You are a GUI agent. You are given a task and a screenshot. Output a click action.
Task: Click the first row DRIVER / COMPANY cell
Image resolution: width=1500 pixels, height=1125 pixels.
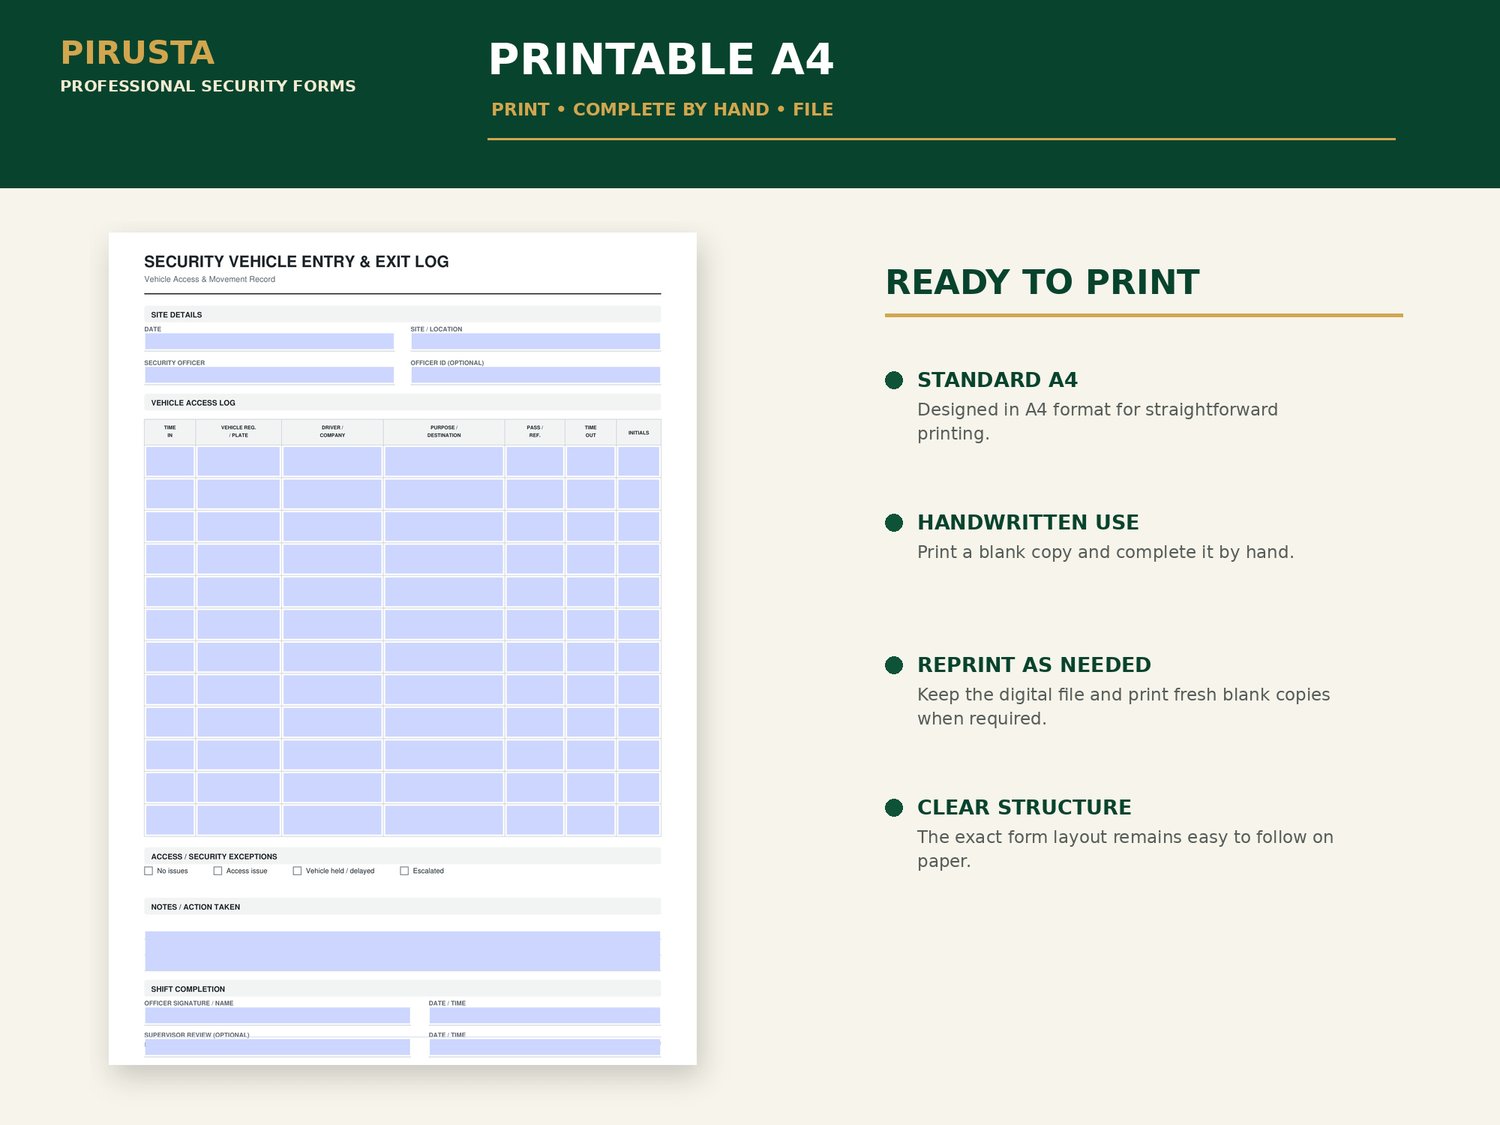coord(332,461)
